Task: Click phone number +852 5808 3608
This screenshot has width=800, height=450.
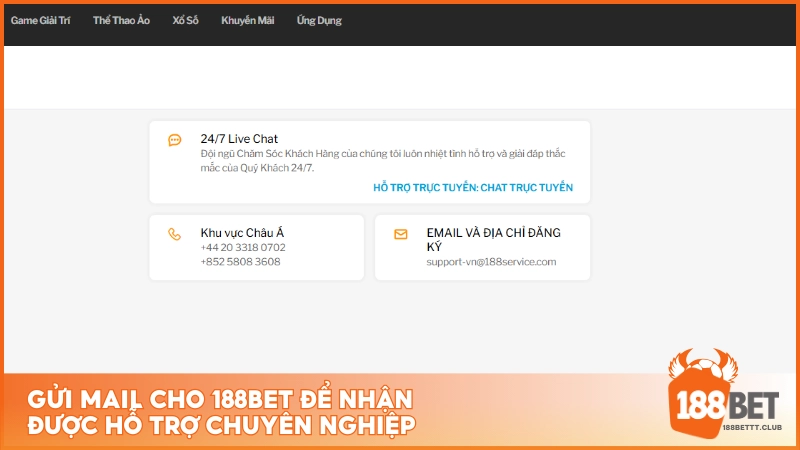Action: click(x=240, y=262)
